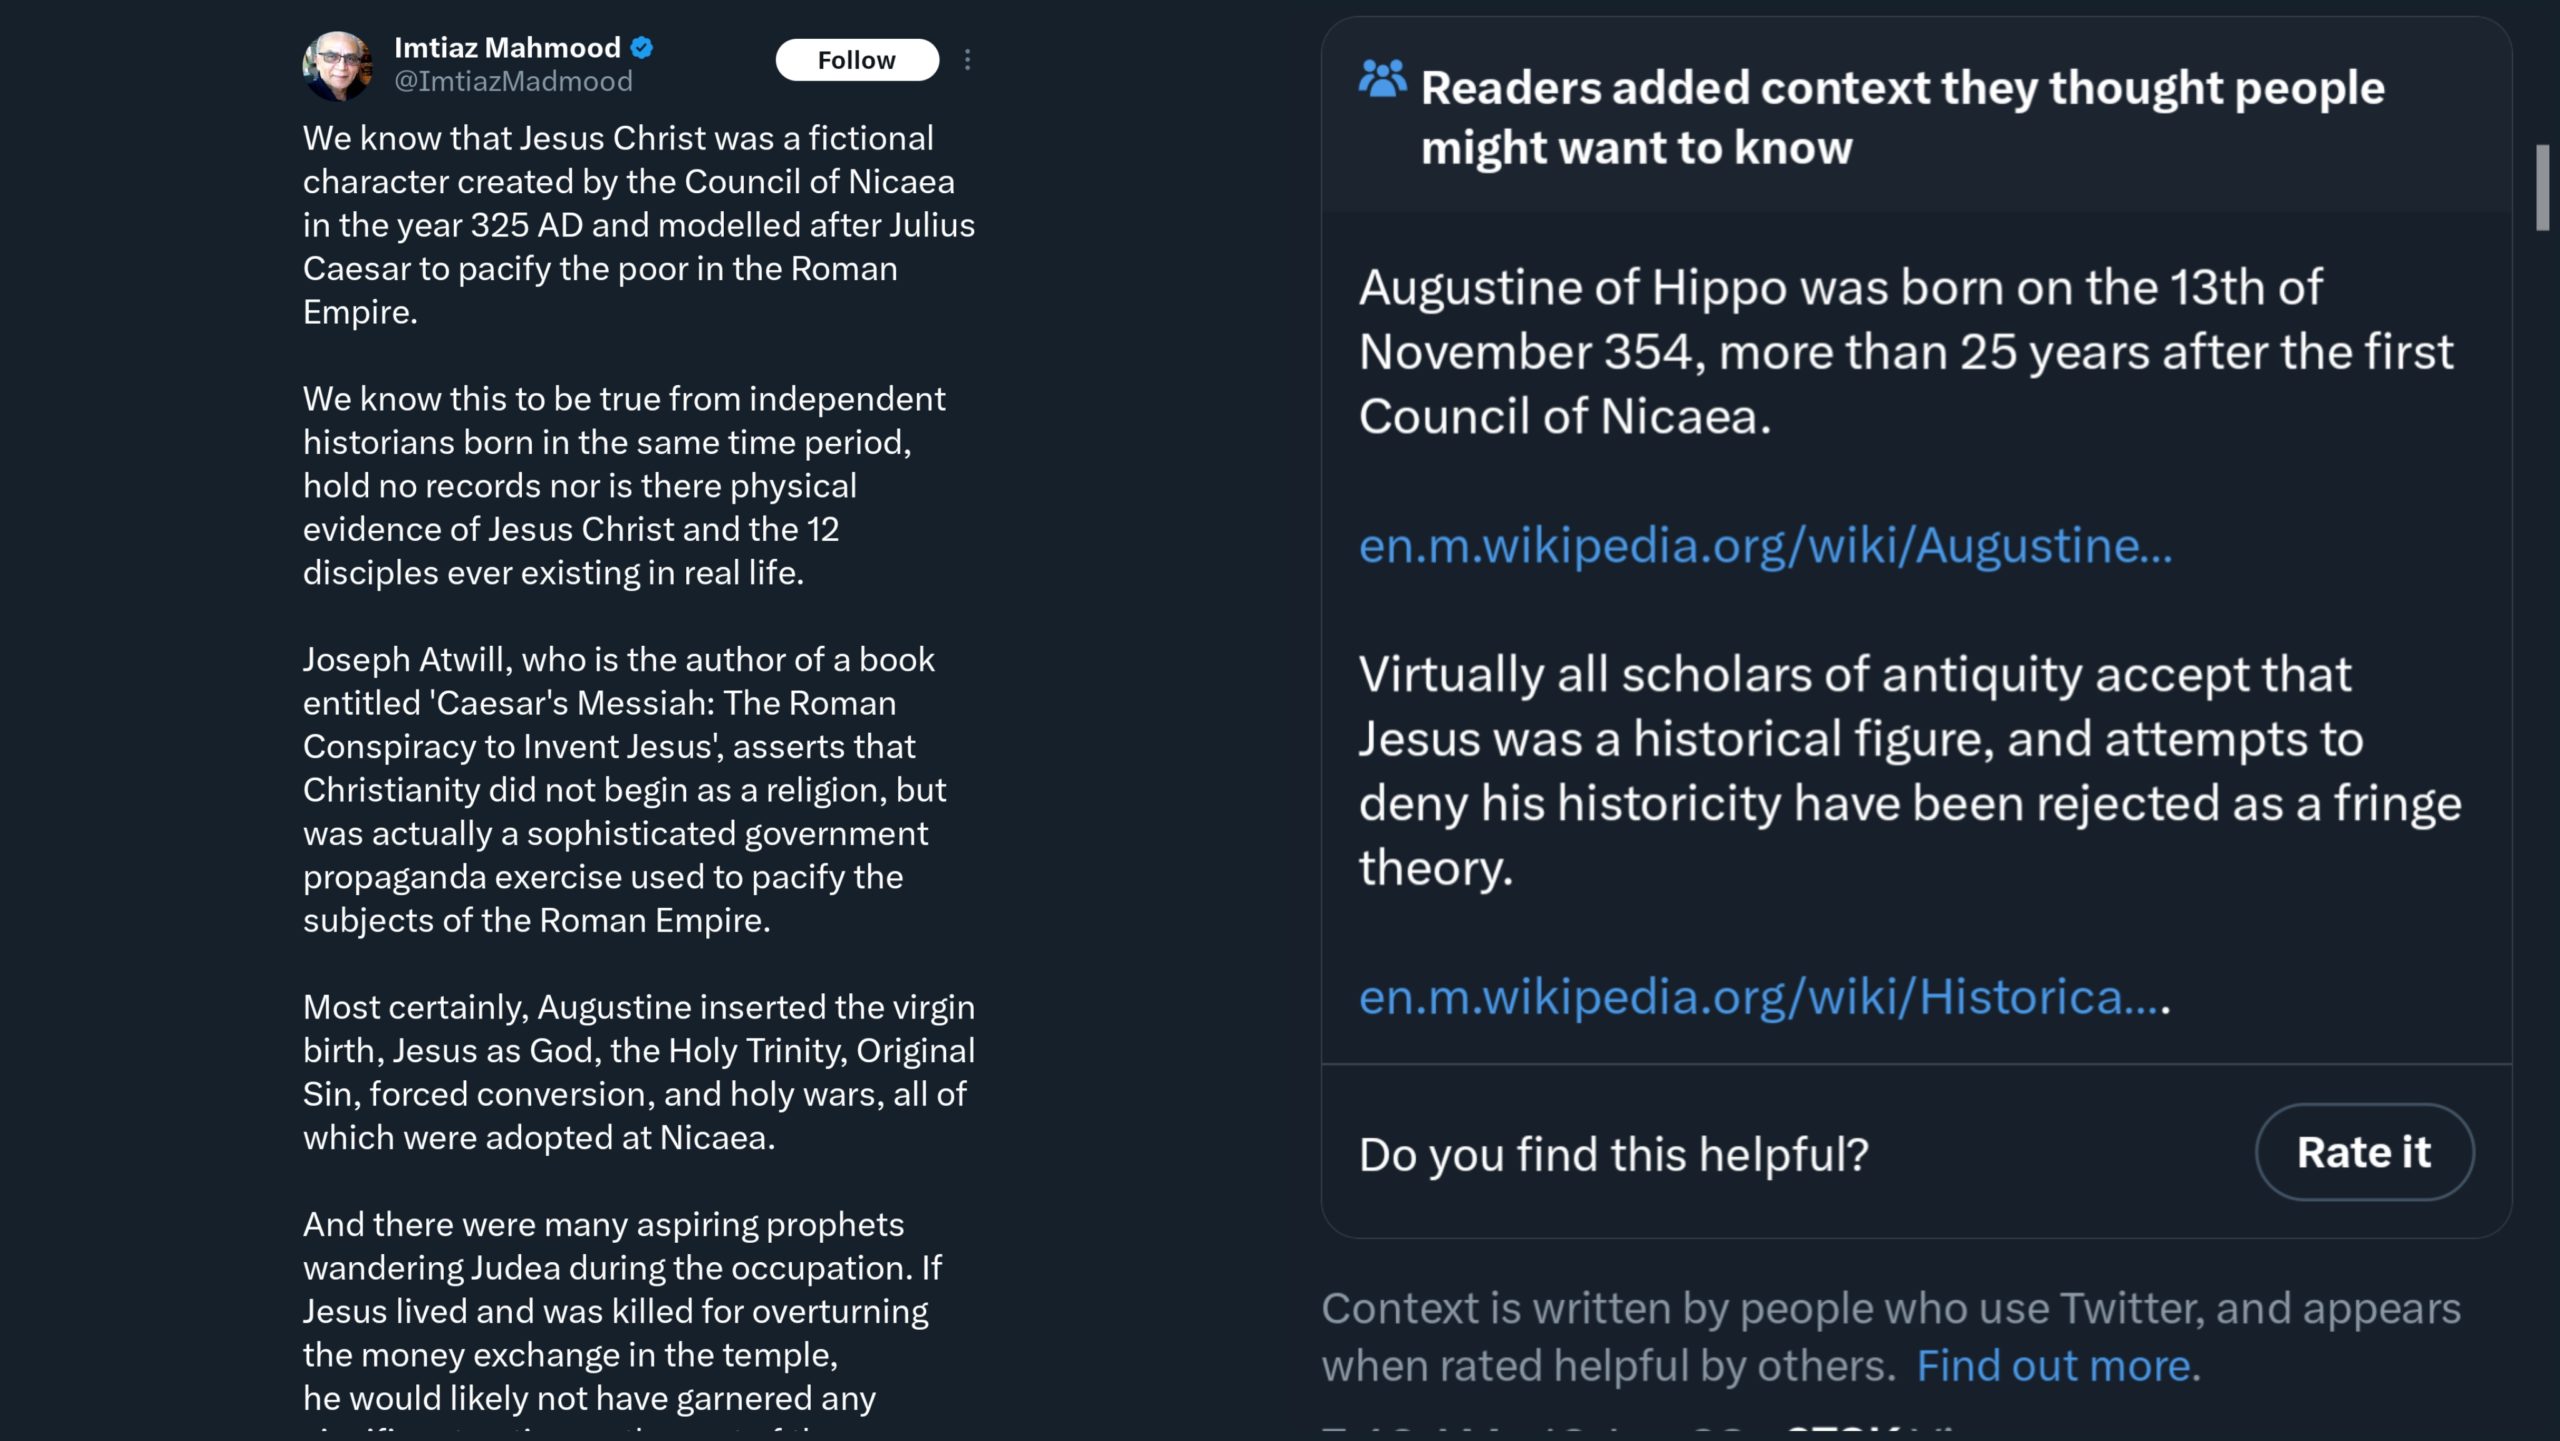
Task: Open Imtiaz Mahmood's profile picture
Action: pyautogui.click(x=338, y=65)
